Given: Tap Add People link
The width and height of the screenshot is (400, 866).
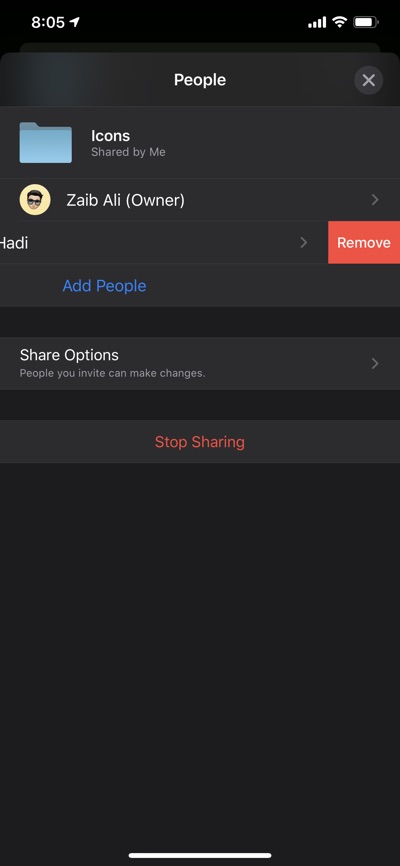Looking at the screenshot, I should point(104,286).
